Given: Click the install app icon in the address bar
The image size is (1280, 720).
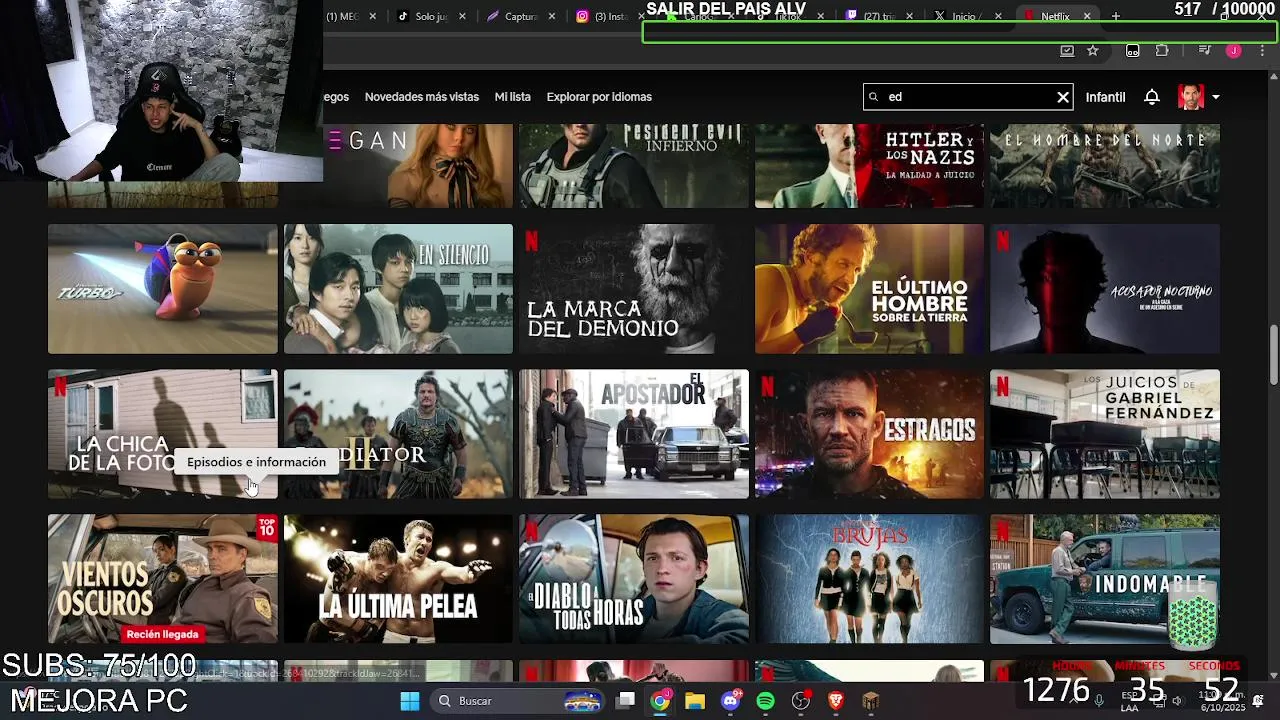Looking at the screenshot, I should click(x=1067, y=51).
